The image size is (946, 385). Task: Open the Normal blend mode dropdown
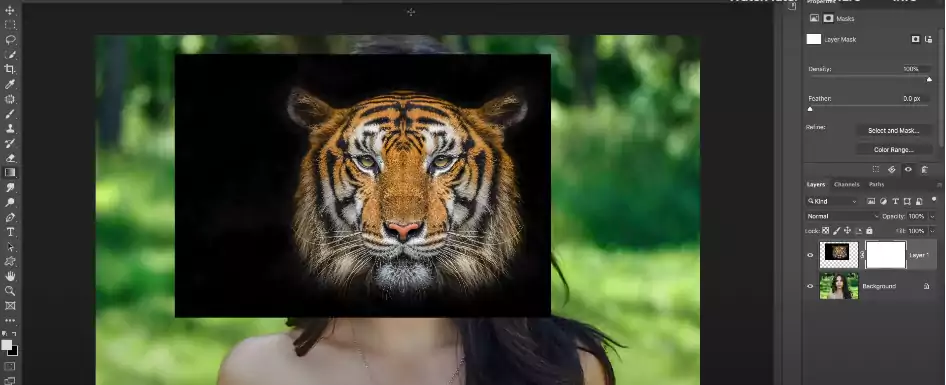click(843, 216)
